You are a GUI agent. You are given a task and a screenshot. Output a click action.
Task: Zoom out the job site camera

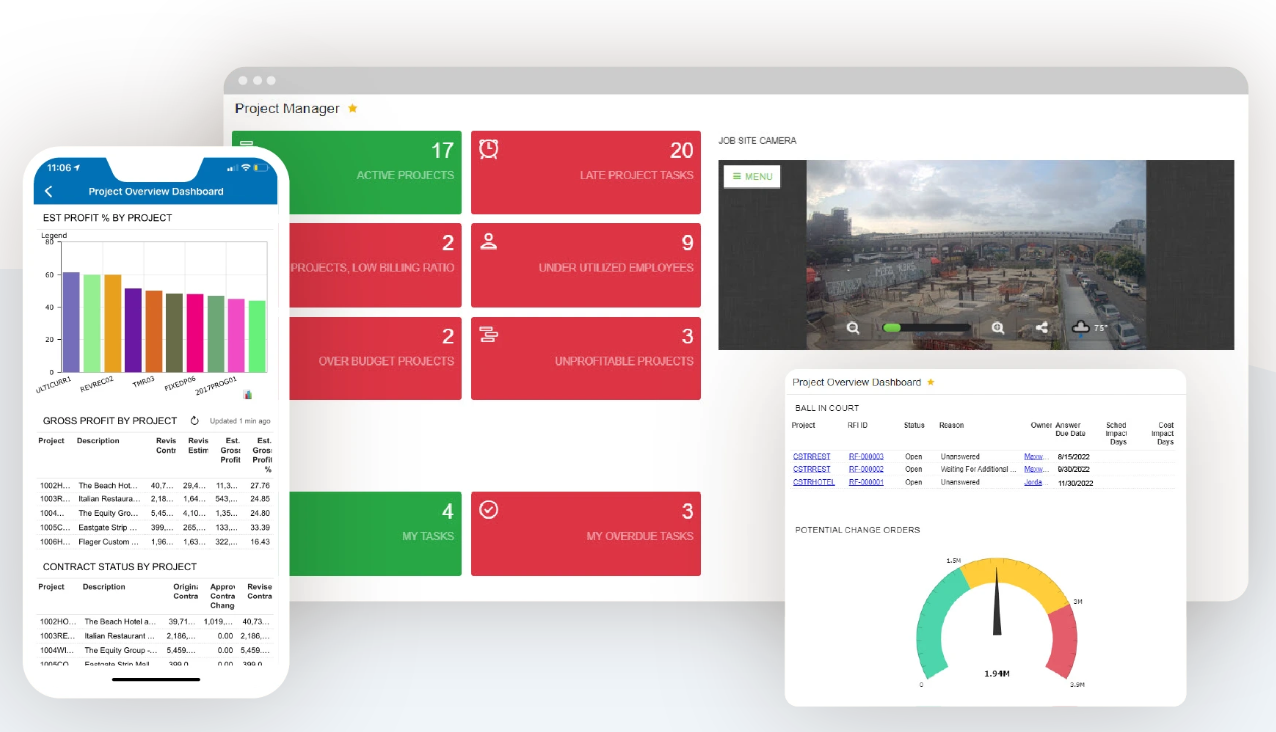pos(853,327)
